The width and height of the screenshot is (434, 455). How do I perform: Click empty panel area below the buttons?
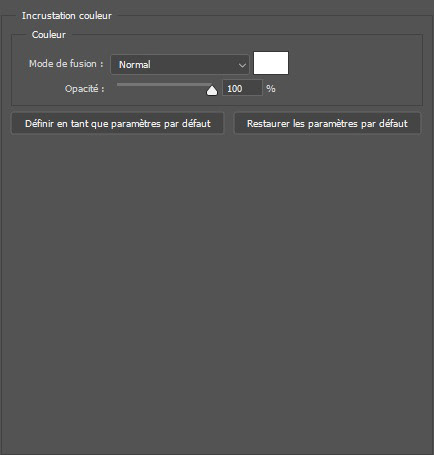[217, 283]
